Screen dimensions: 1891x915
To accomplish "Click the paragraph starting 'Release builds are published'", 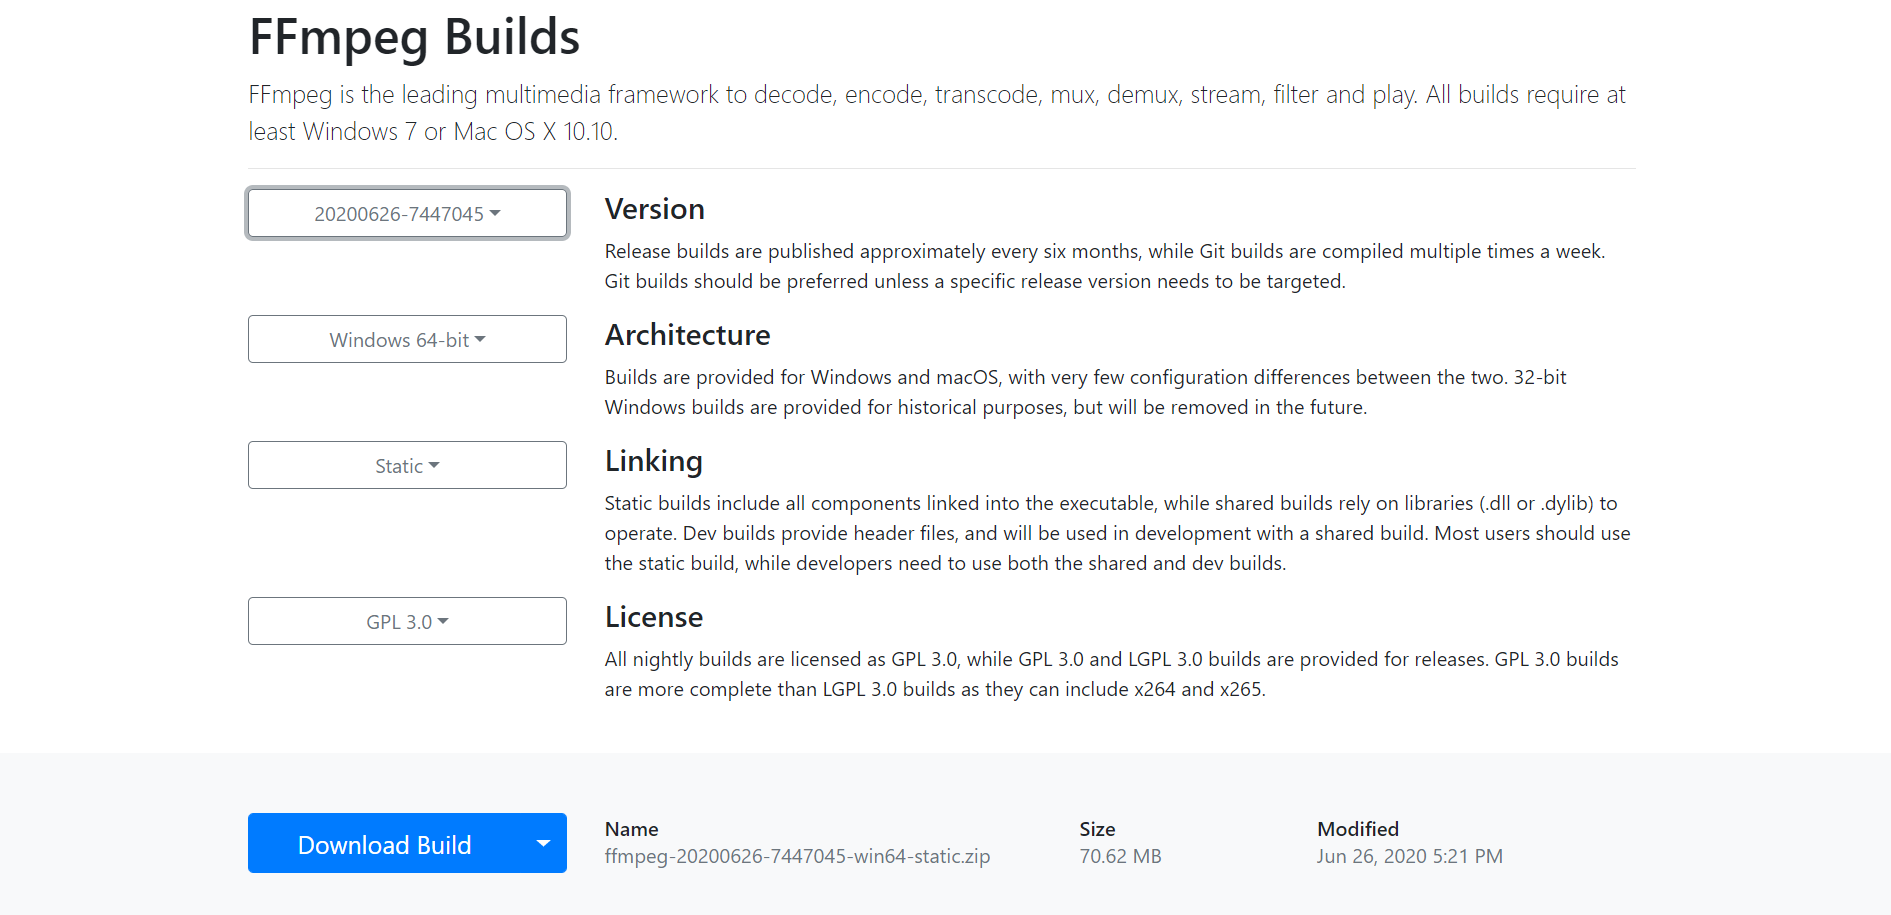I will pyautogui.click(x=1105, y=266).
